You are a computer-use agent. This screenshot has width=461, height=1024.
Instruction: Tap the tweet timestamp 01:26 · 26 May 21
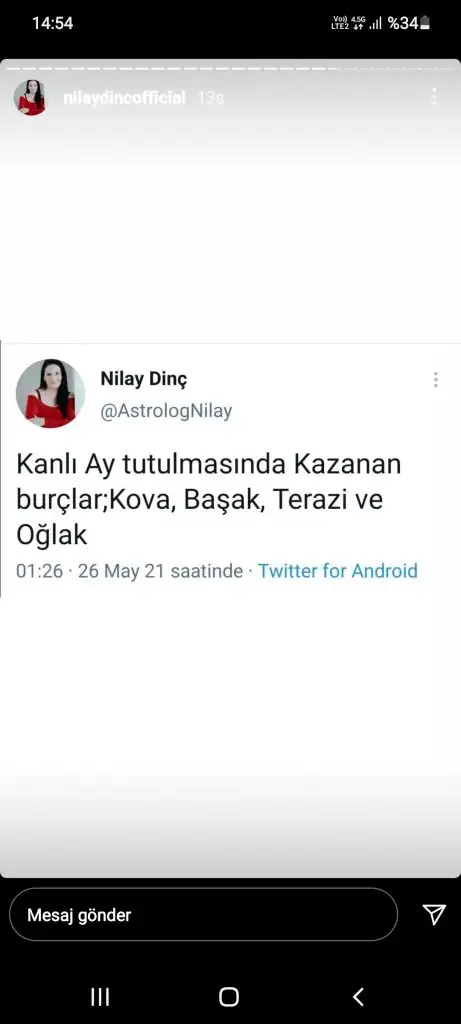pos(129,571)
